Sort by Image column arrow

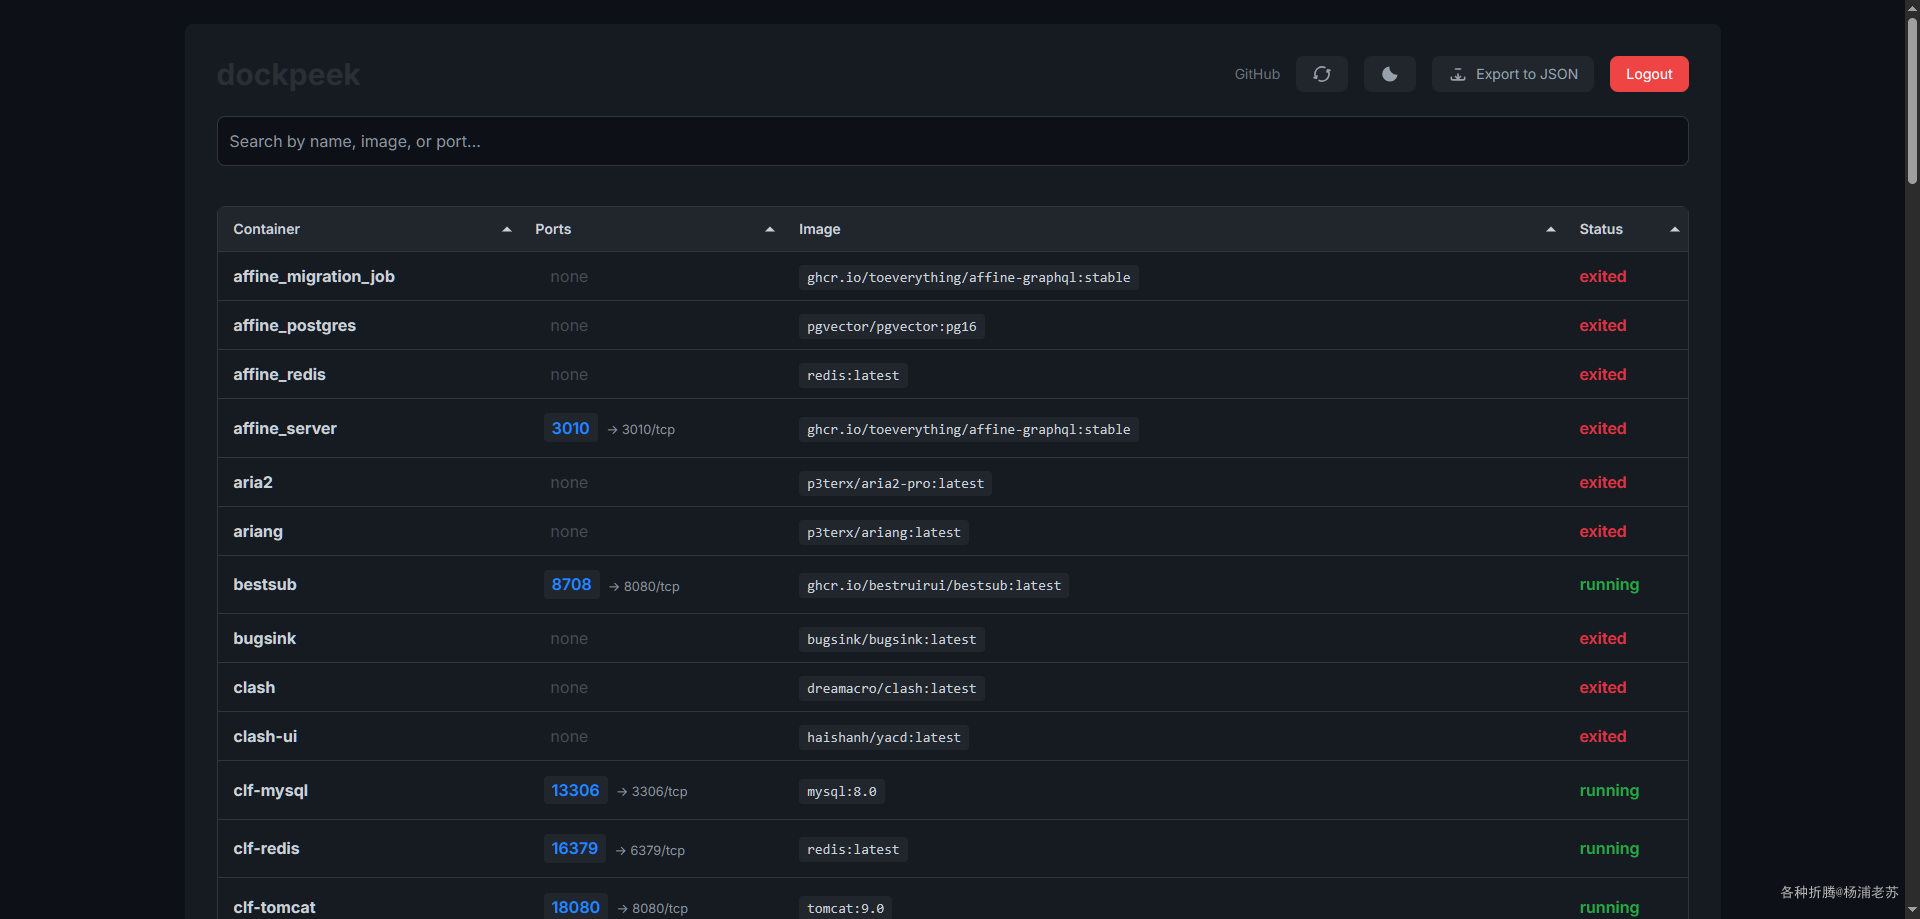[1551, 229]
